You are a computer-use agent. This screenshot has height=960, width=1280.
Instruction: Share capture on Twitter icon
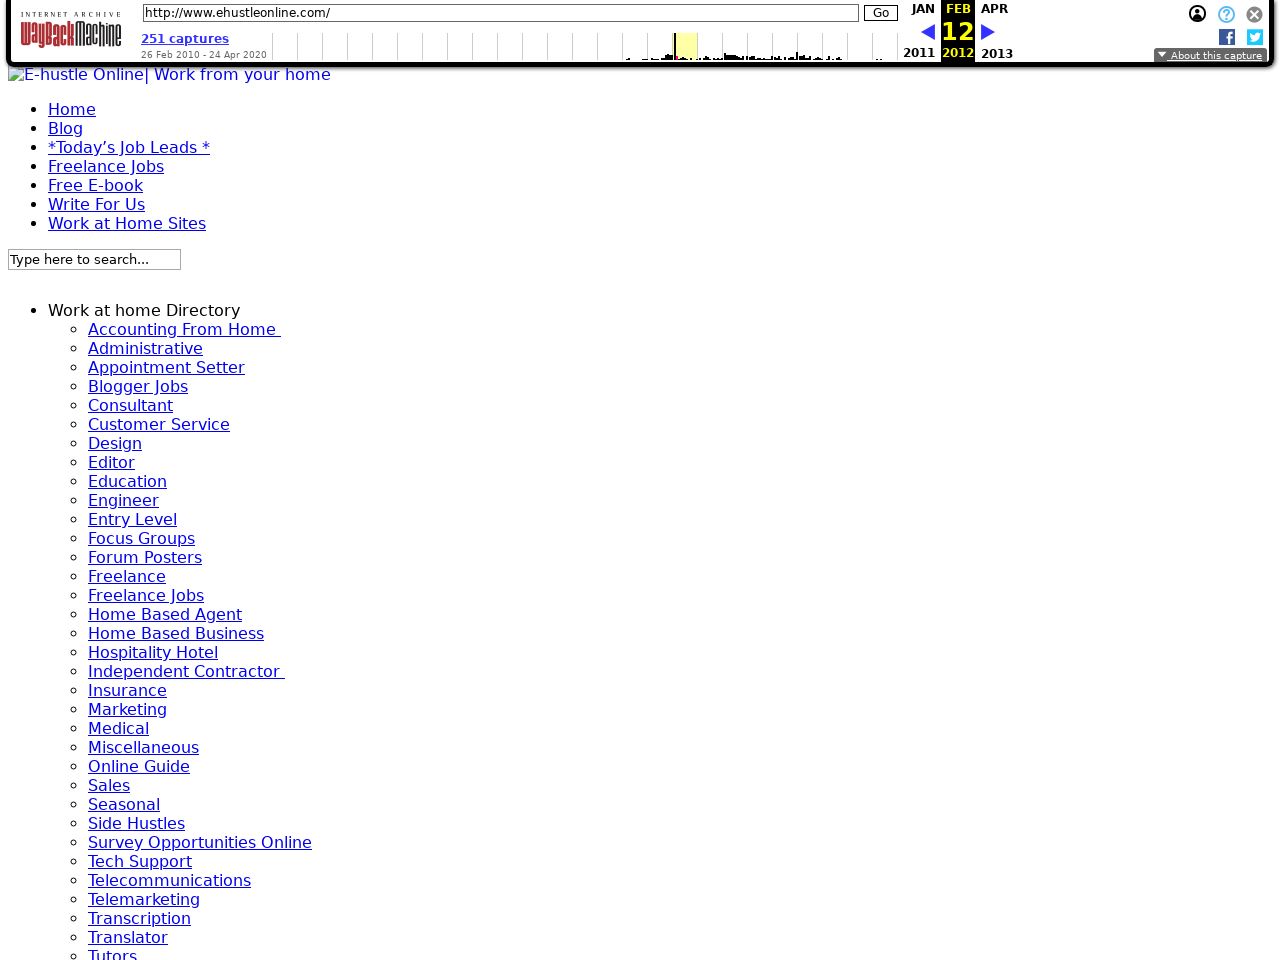point(1255,37)
